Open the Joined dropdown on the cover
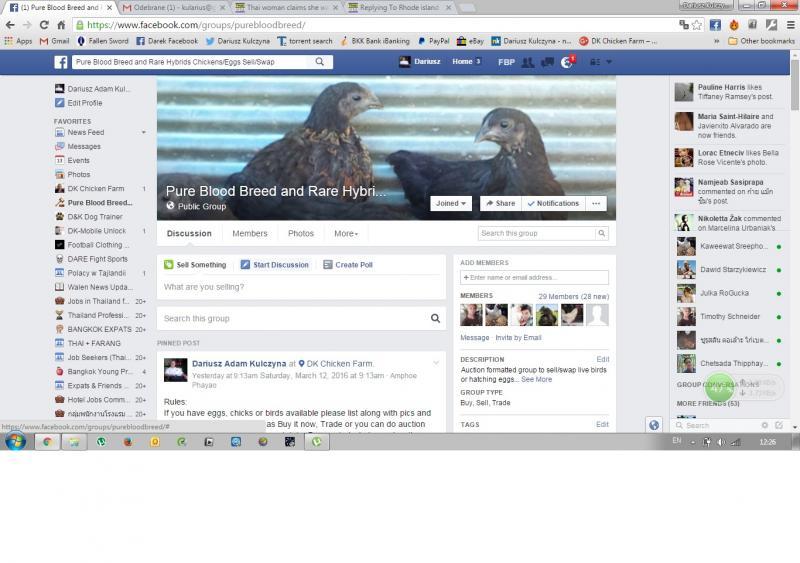The width and height of the screenshot is (800, 563). [x=450, y=203]
